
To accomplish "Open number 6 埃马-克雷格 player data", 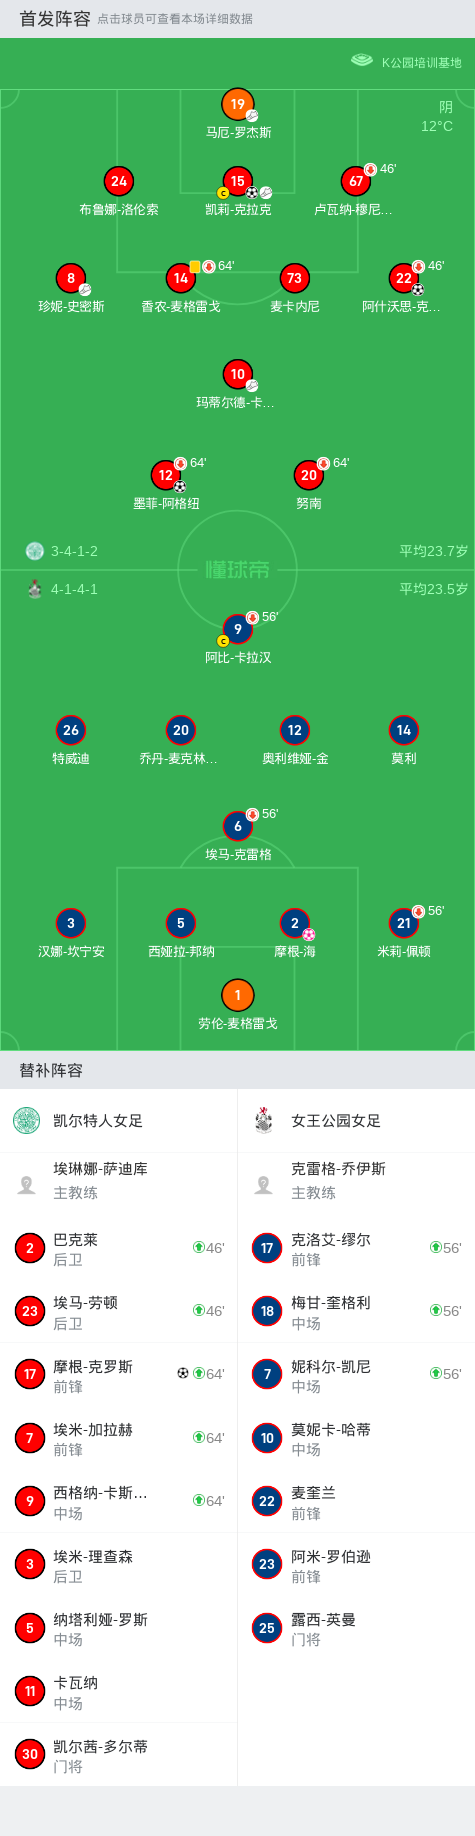I will [237, 826].
